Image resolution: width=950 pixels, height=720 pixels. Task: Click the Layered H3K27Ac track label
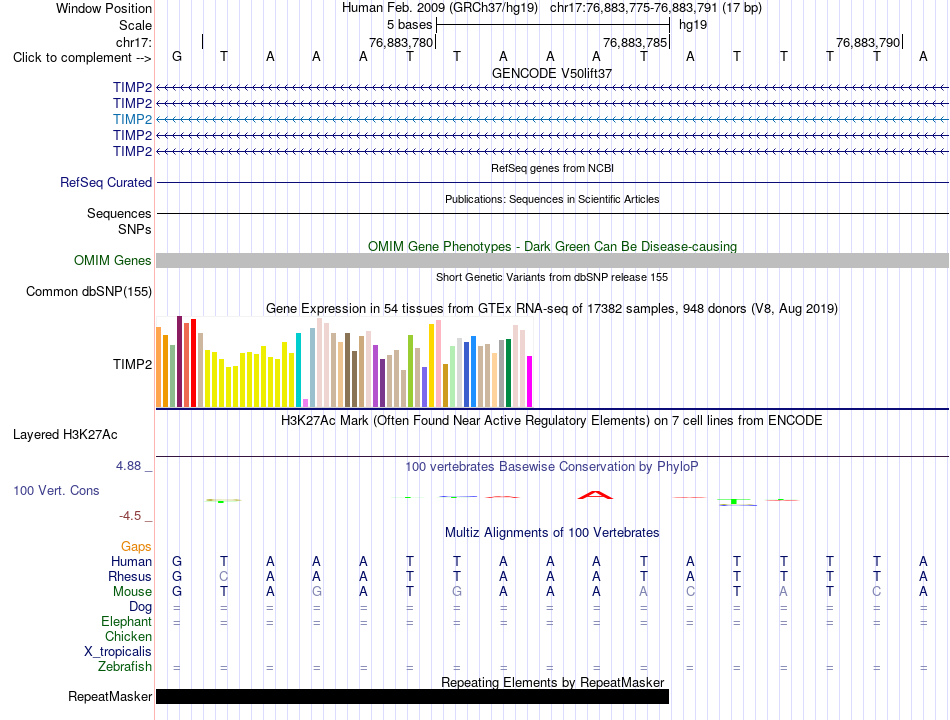coord(65,435)
